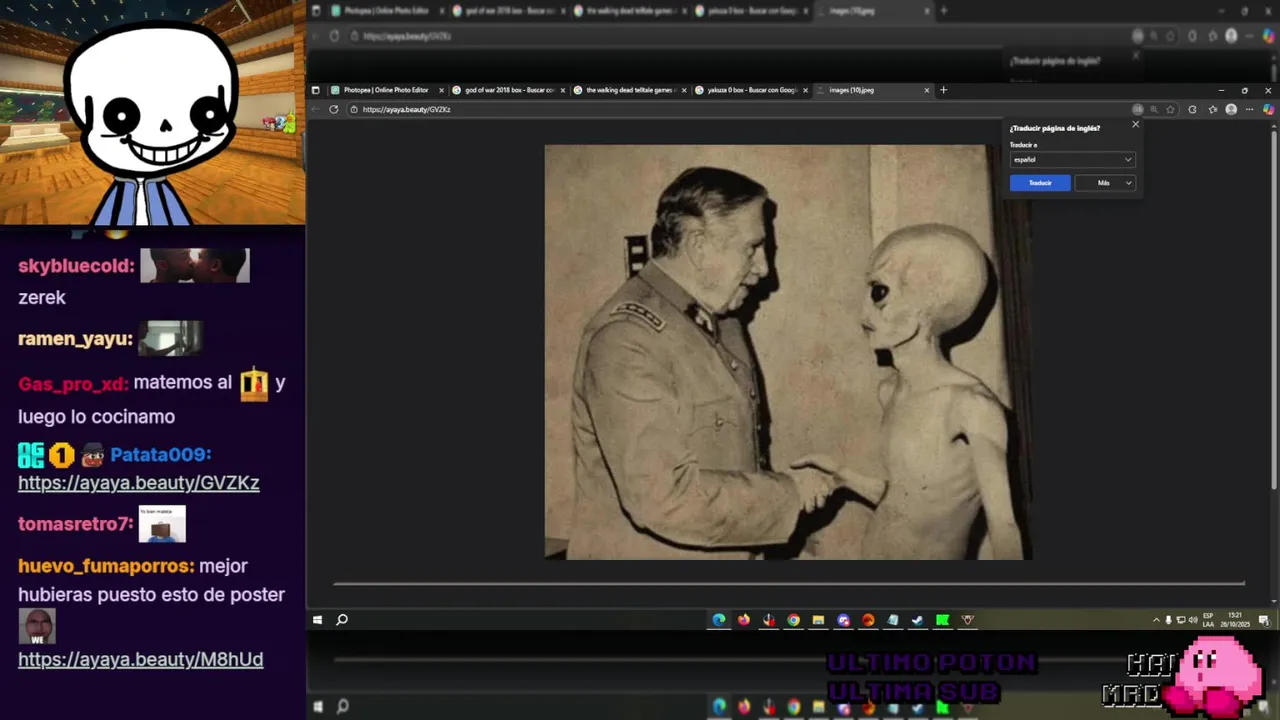The width and height of the screenshot is (1280, 720).
Task: Click the ESP LAA language indicator
Action: pyautogui.click(x=1208, y=620)
